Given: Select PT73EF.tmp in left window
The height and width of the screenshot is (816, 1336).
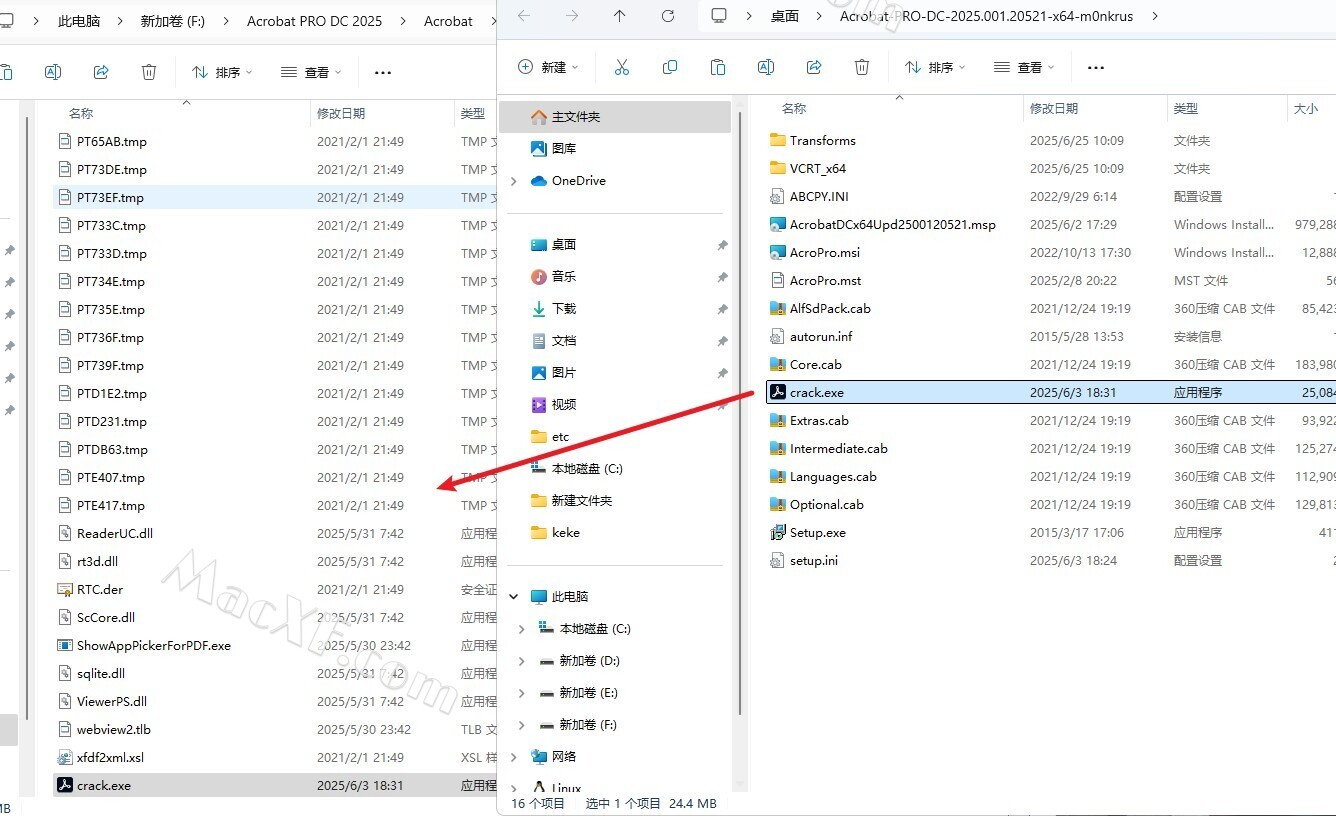Looking at the screenshot, I should click(274, 198).
